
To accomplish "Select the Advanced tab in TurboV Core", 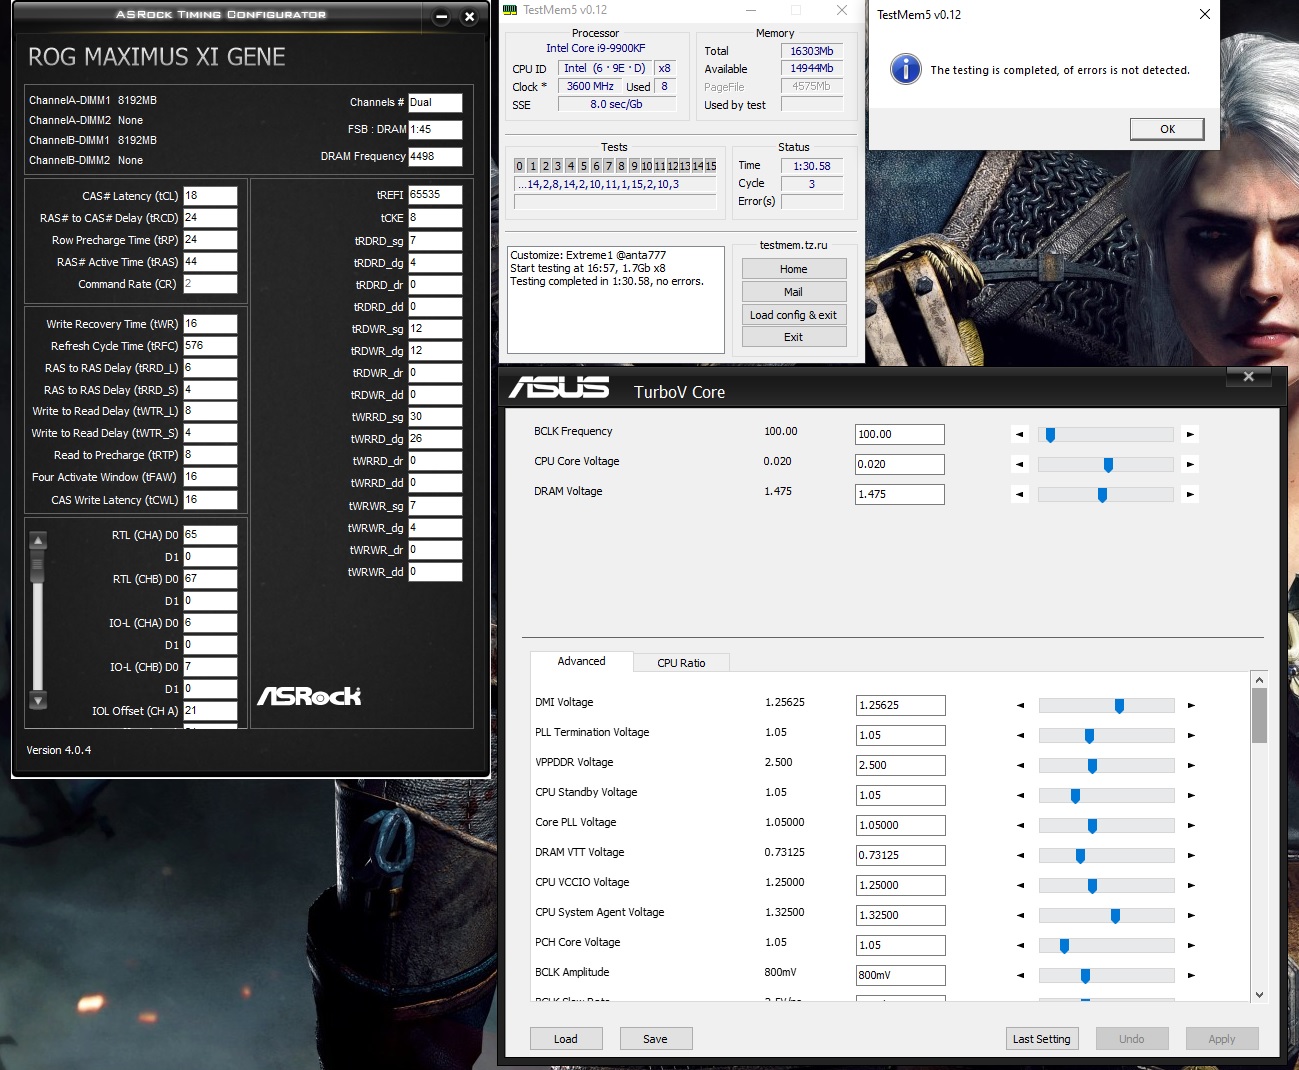I will point(581,661).
